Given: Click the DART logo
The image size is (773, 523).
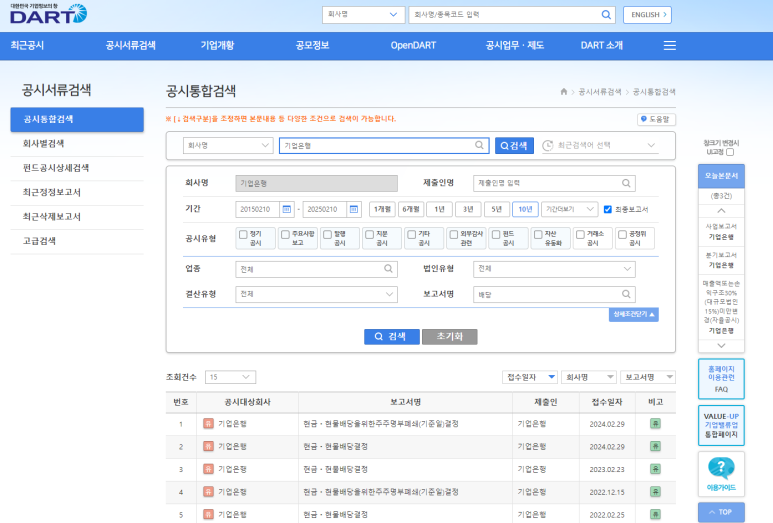Looking at the screenshot, I should click(48, 14).
